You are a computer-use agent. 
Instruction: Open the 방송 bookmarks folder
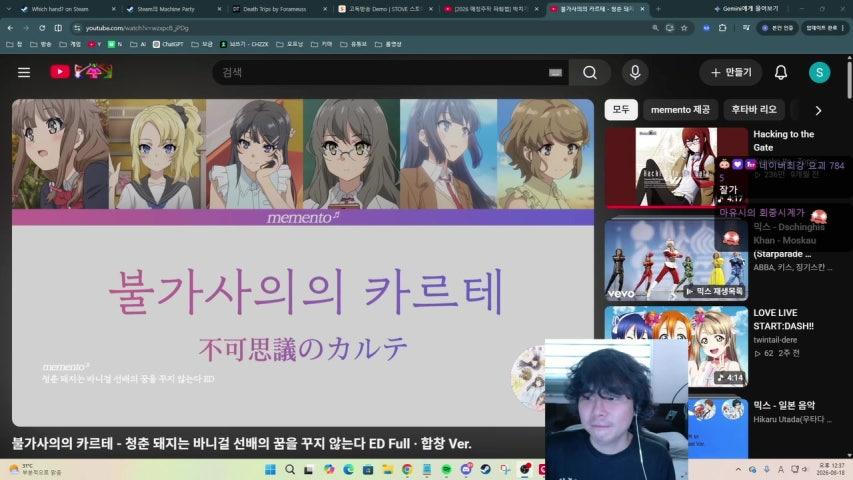41,44
